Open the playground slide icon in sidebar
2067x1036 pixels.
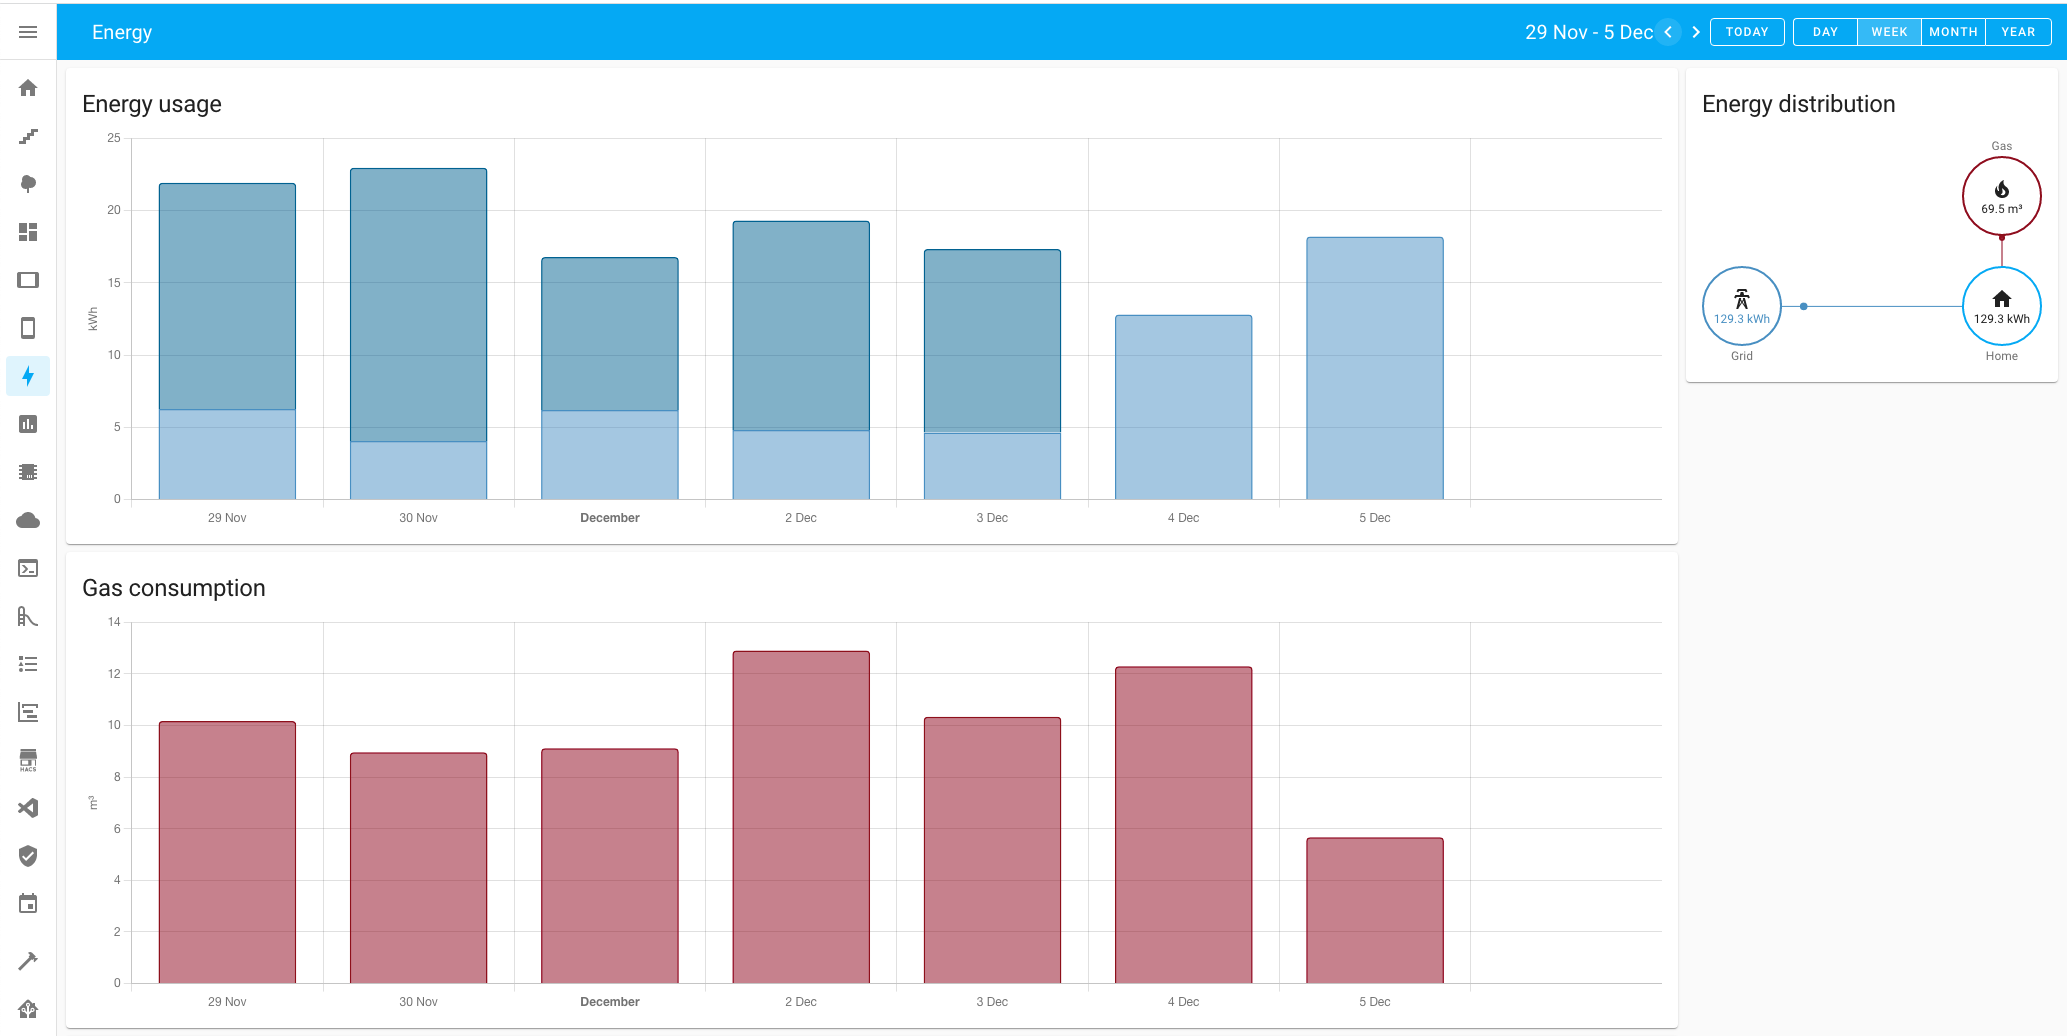tap(28, 616)
